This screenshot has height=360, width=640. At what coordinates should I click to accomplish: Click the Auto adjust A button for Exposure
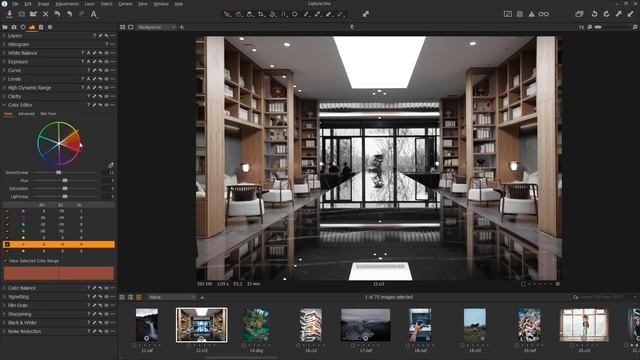click(88, 62)
